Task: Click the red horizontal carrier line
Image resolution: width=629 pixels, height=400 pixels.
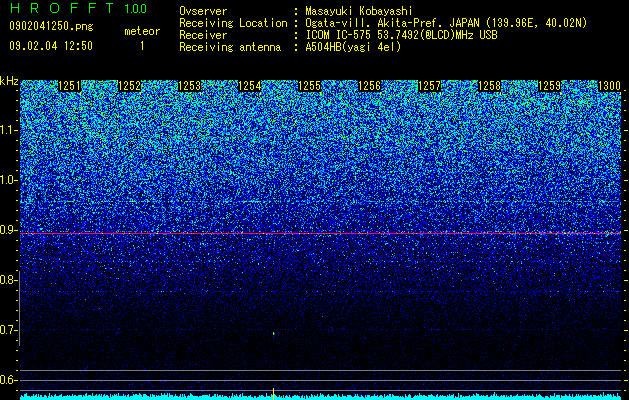Action: [321, 233]
